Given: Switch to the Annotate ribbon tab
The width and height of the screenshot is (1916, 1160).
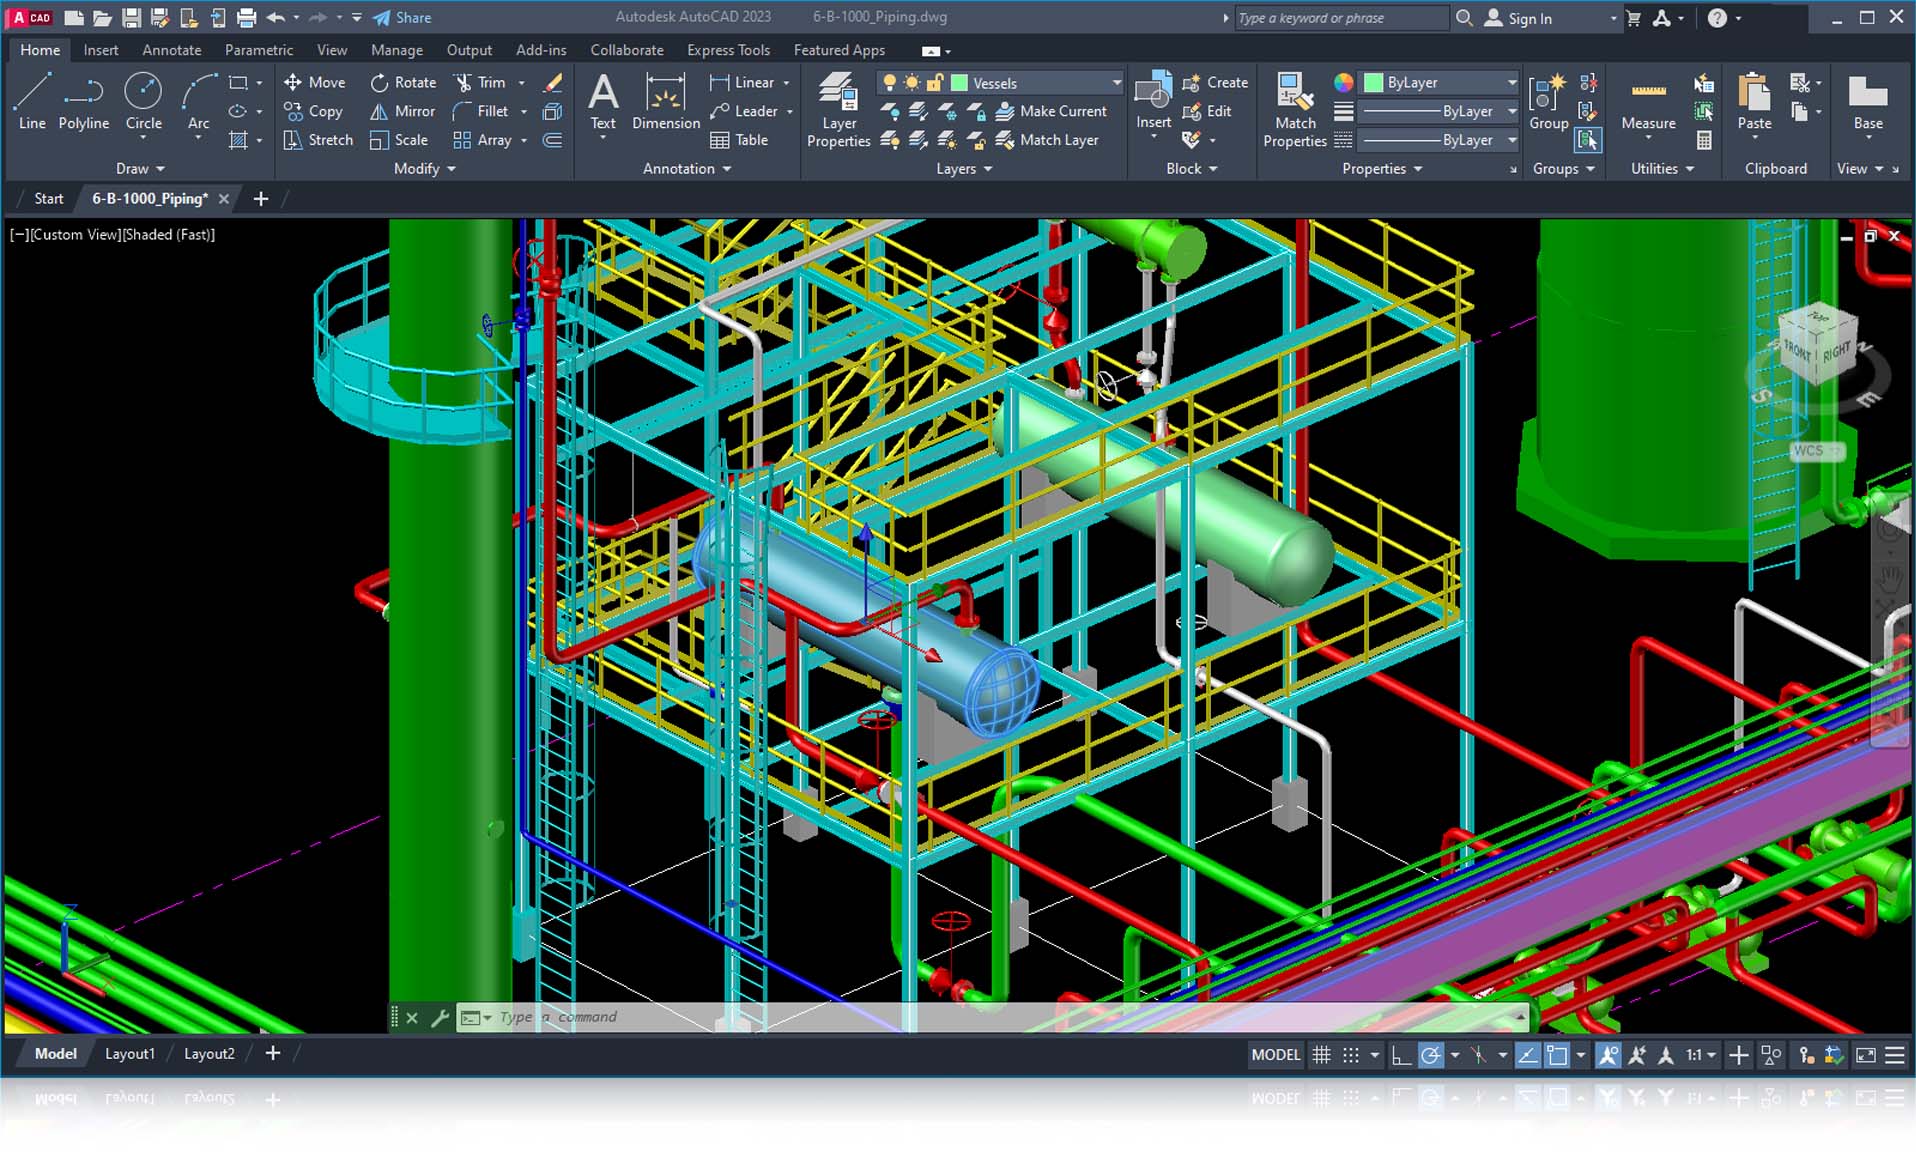Looking at the screenshot, I should click(x=170, y=49).
